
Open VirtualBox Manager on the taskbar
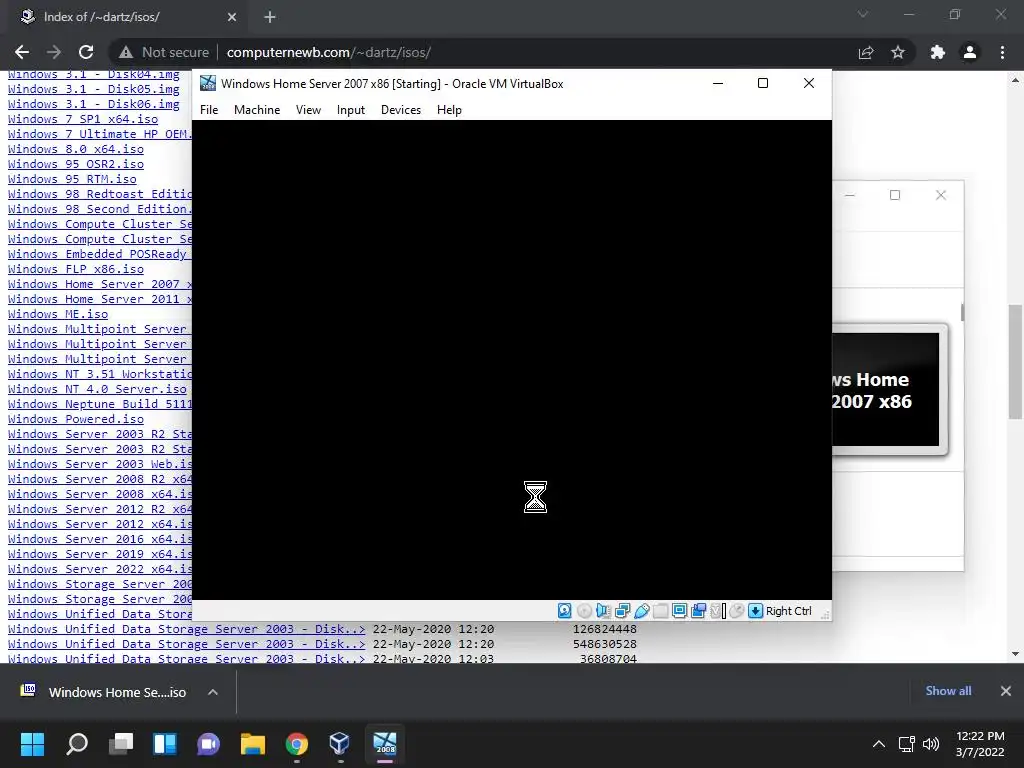pyautogui.click(x=340, y=744)
